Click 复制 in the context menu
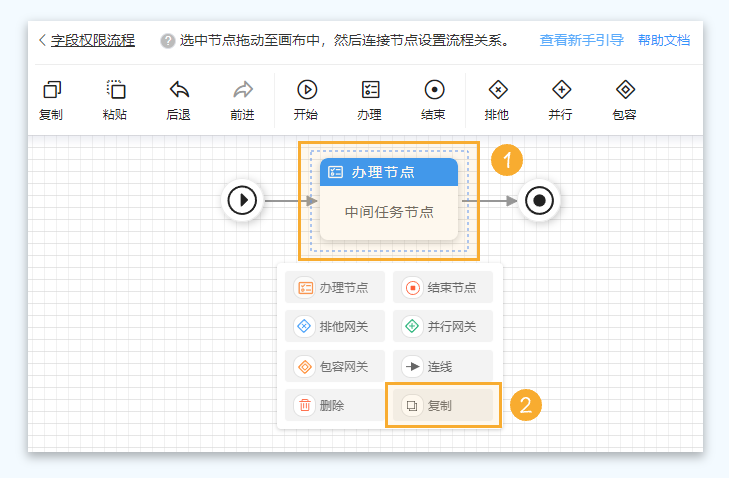729x478 pixels. pos(442,405)
